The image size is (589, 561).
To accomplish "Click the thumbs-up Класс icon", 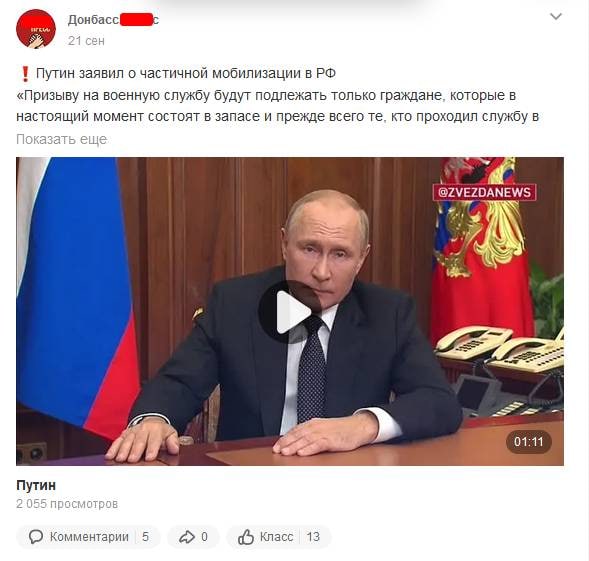I will (x=246, y=537).
